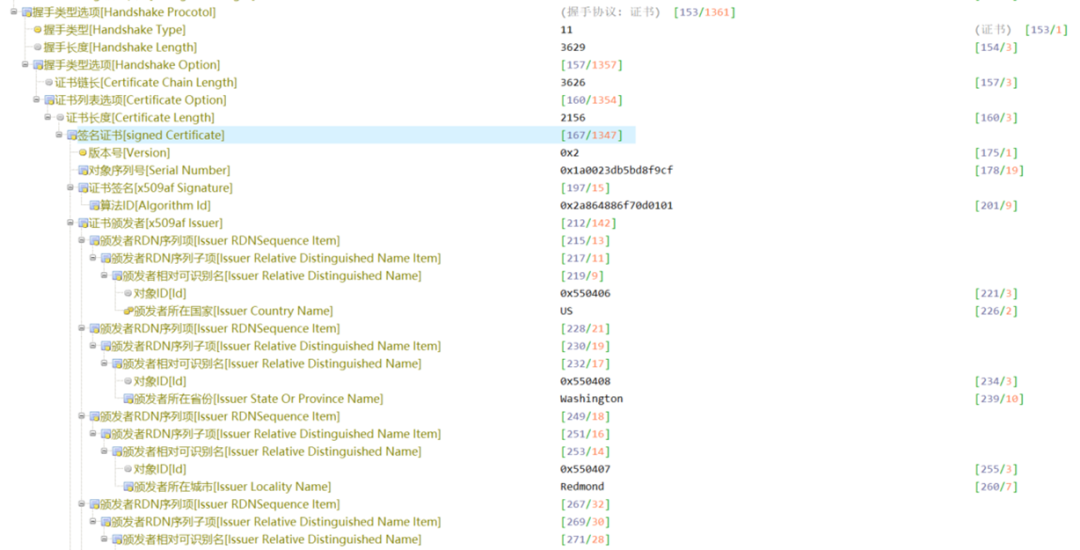Image resolution: width=1080 pixels, height=550 pixels.
Task: Select the Issuer State Or Province Name label
Action: point(258,399)
